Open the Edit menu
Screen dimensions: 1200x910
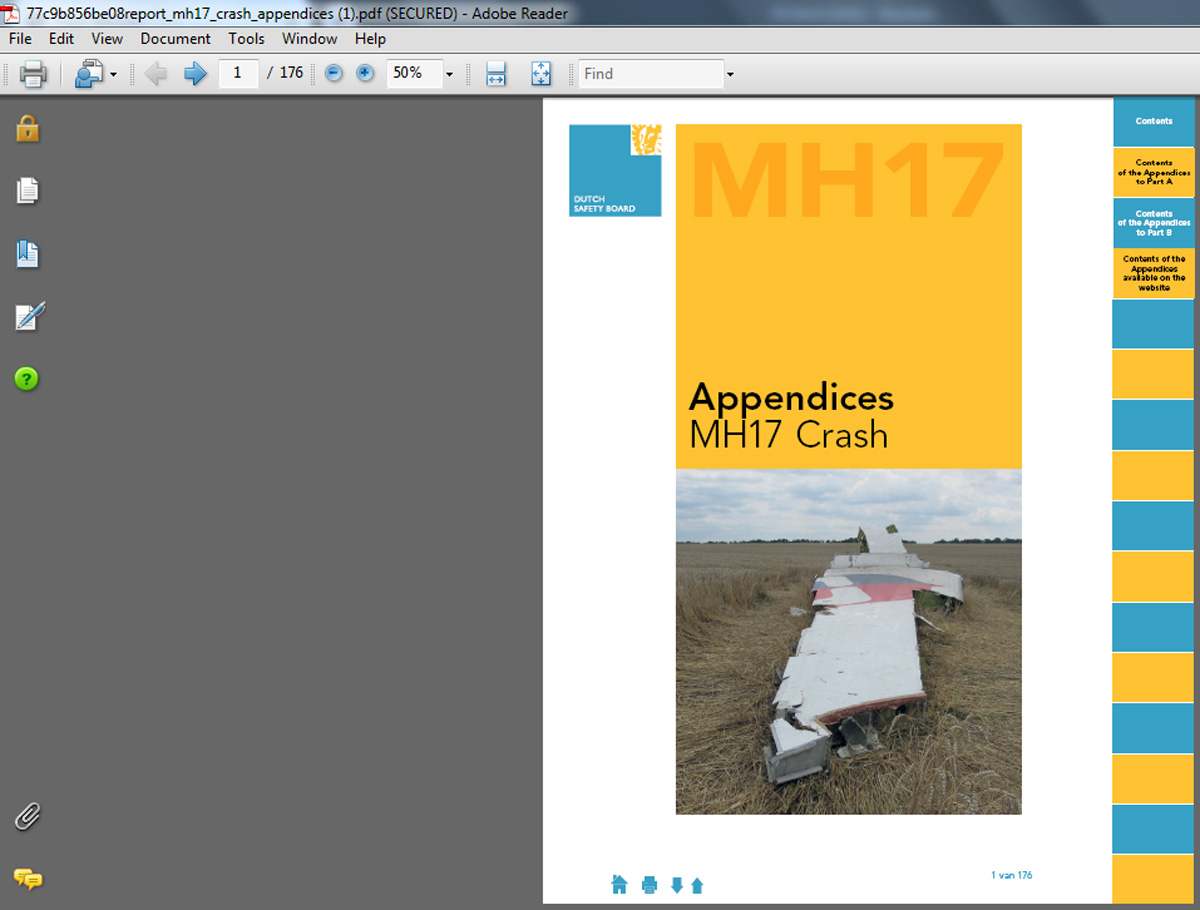[x=62, y=39]
